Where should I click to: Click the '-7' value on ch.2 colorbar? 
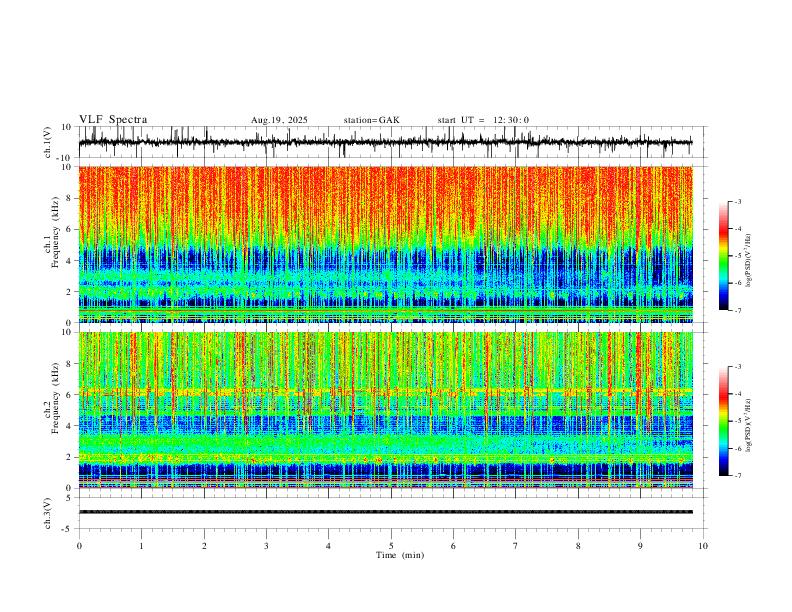click(x=737, y=475)
